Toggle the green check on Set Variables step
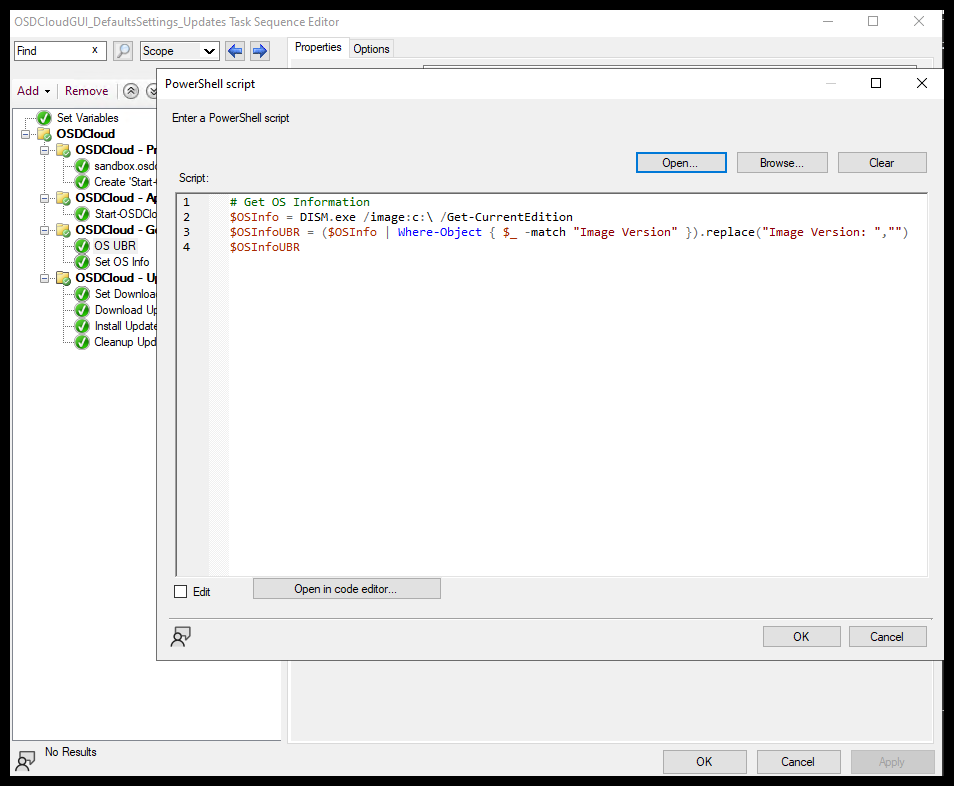This screenshot has height=786, width=954. coord(43,117)
